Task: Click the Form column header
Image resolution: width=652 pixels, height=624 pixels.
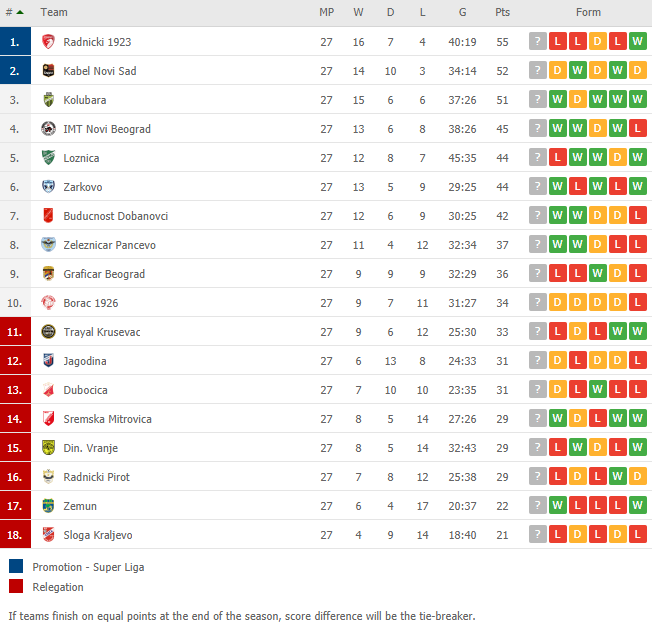Action: pyautogui.click(x=588, y=12)
